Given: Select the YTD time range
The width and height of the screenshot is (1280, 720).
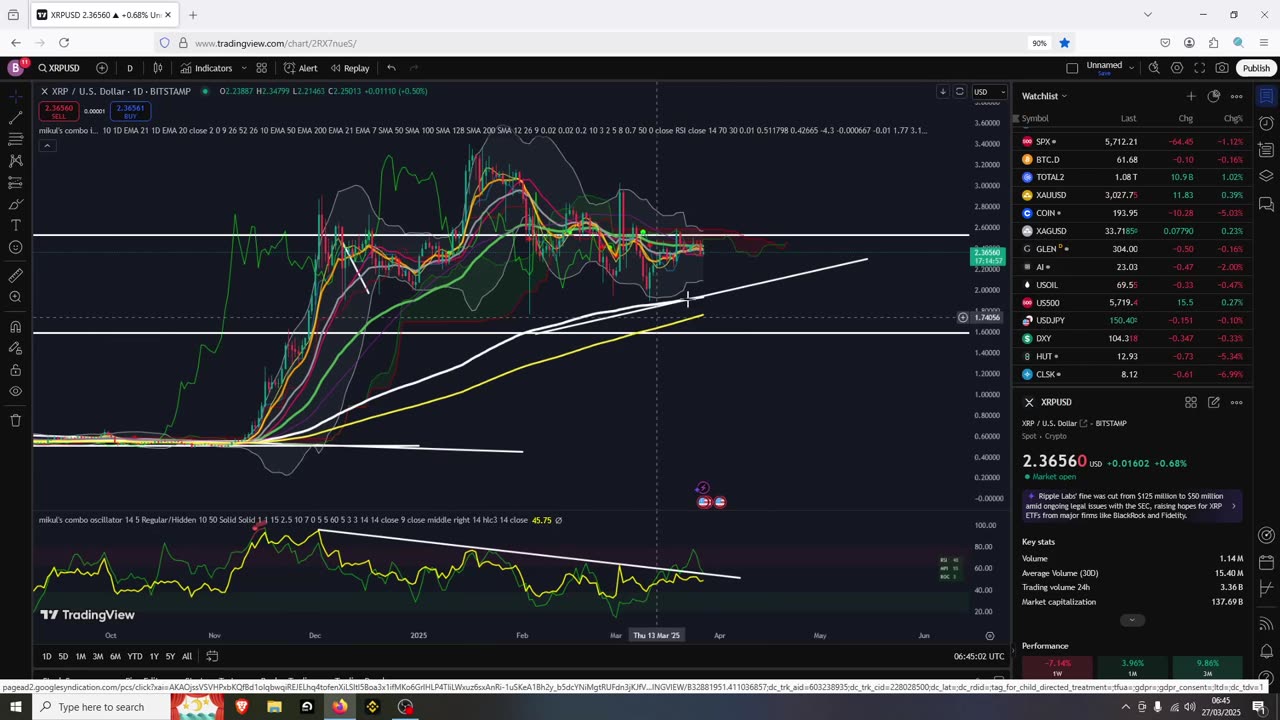Looking at the screenshot, I should point(134,656).
